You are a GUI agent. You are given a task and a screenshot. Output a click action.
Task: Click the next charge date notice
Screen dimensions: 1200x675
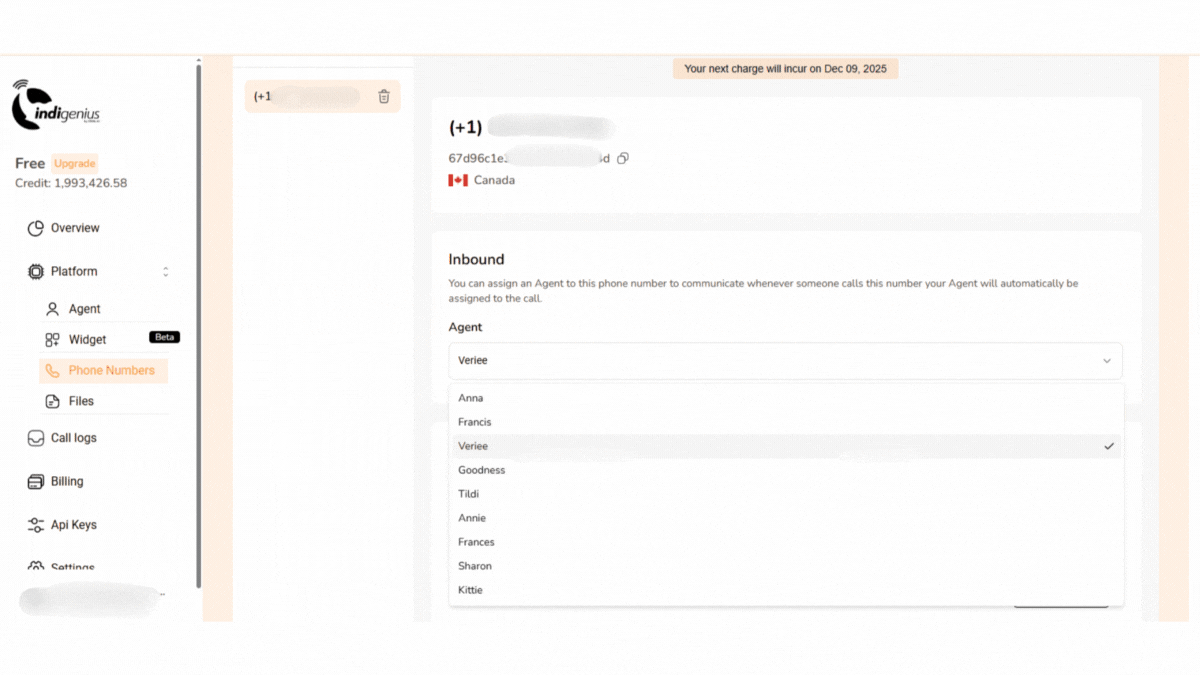point(785,69)
